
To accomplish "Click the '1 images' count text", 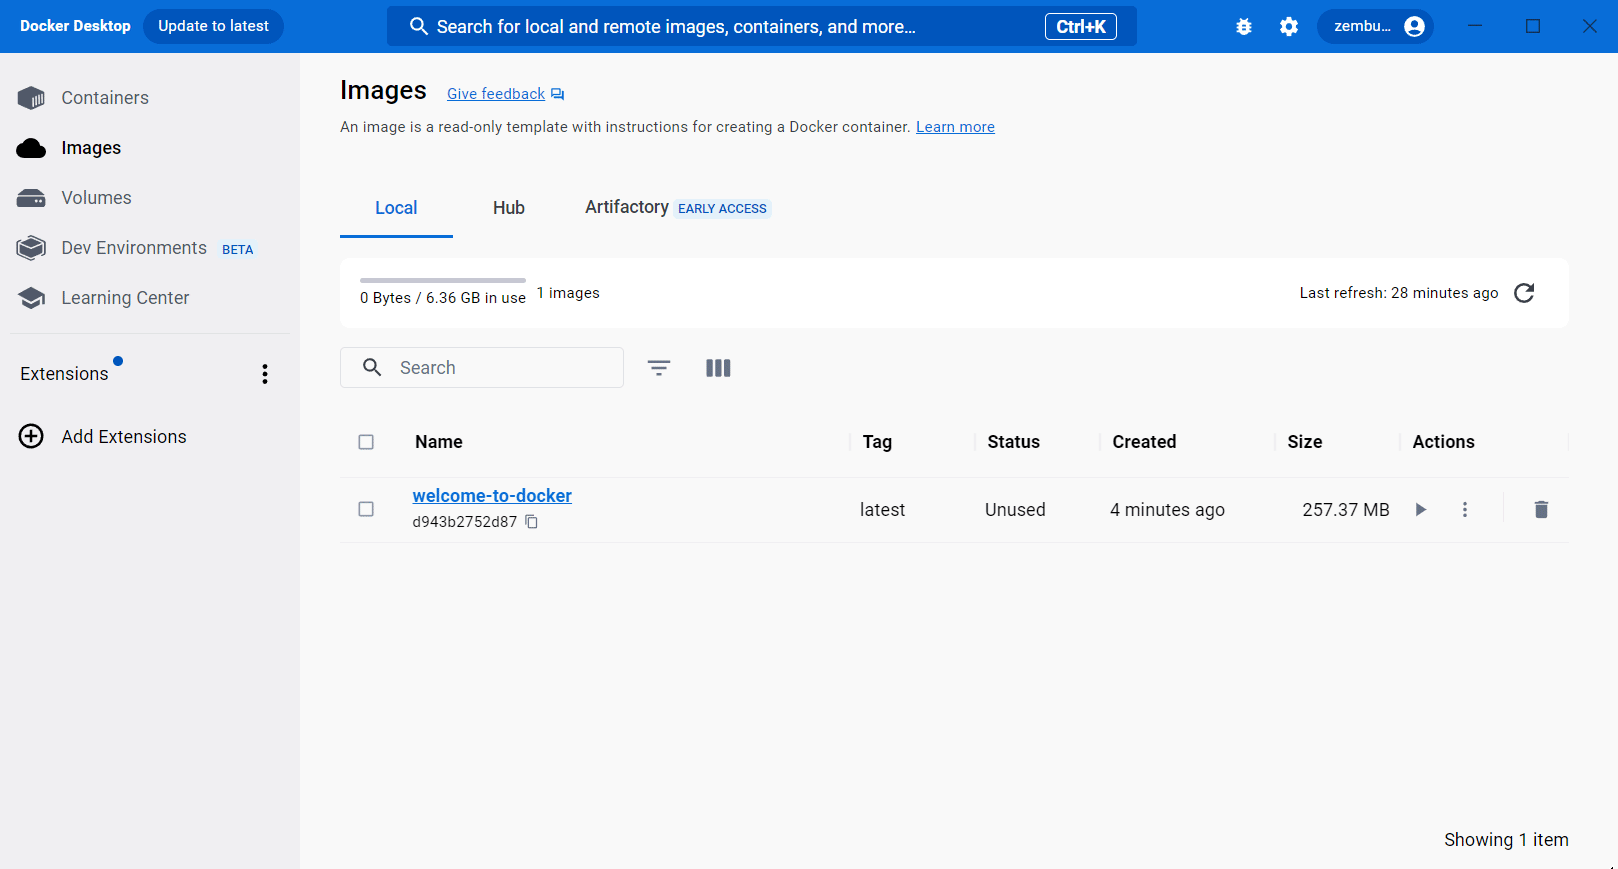I will [x=568, y=293].
